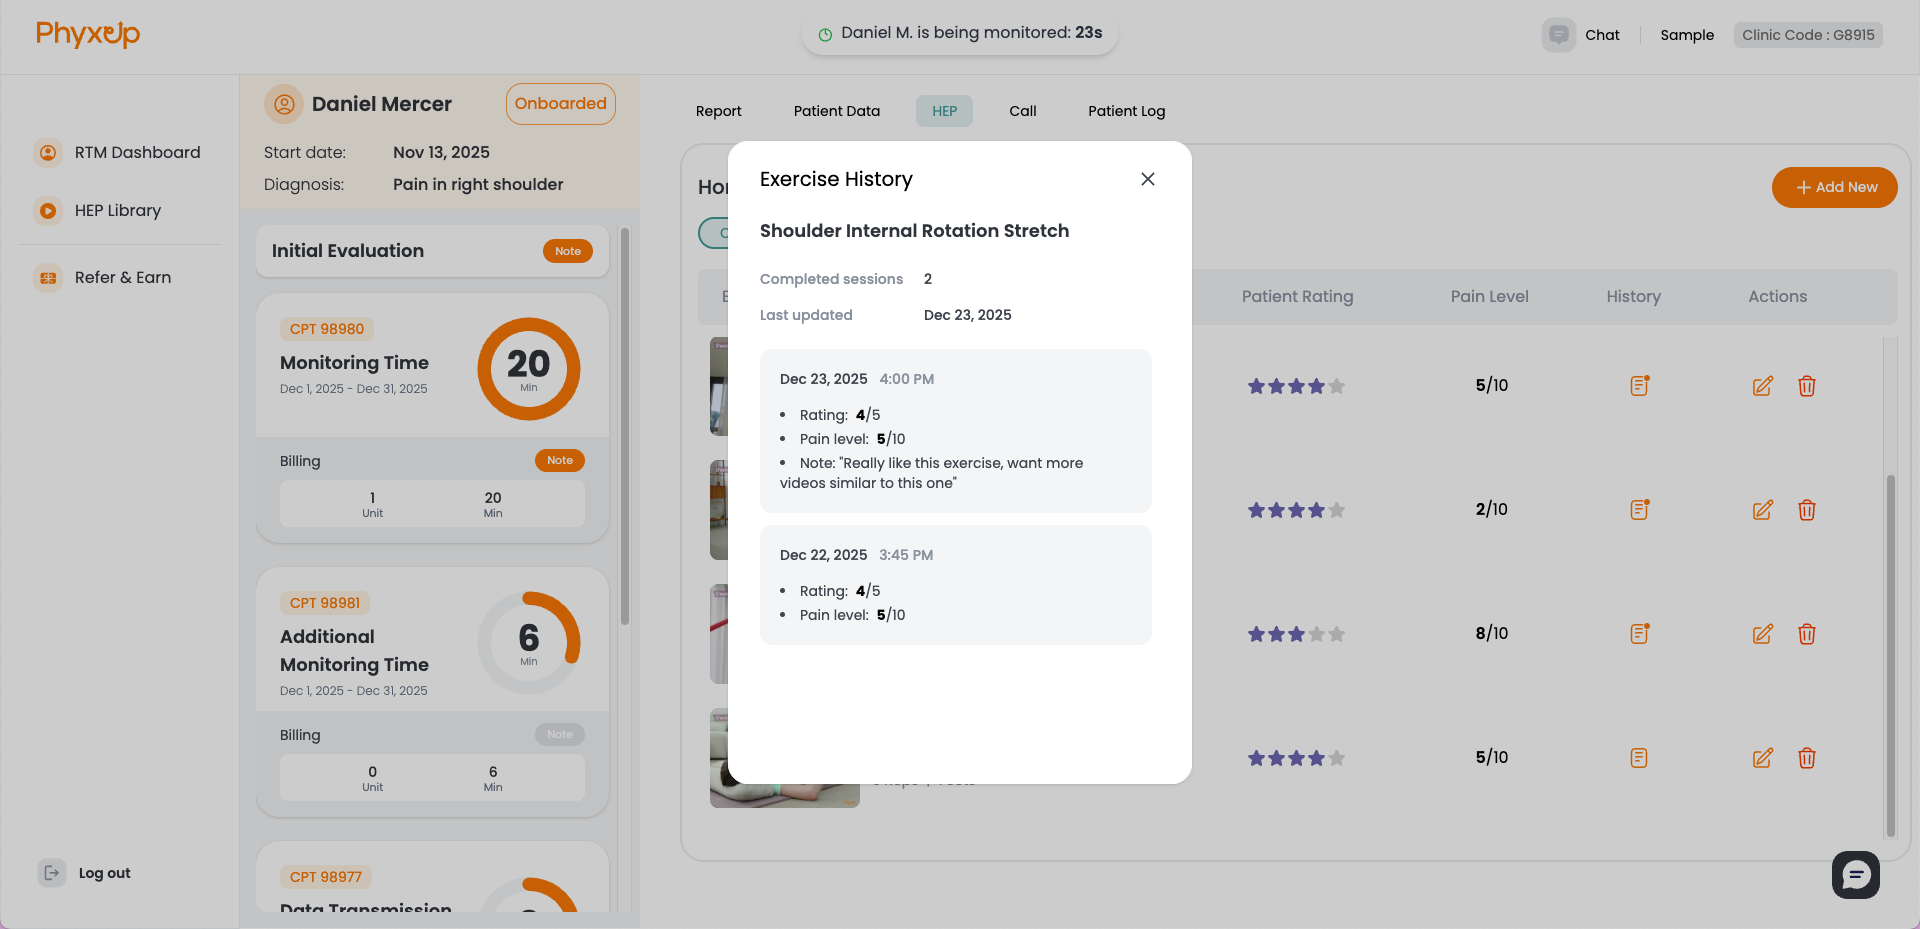The height and width of the screenshot is (929, 1920).
Task: Open Chat using the speech bubble icon
Action: click(x=1558, y=34)
